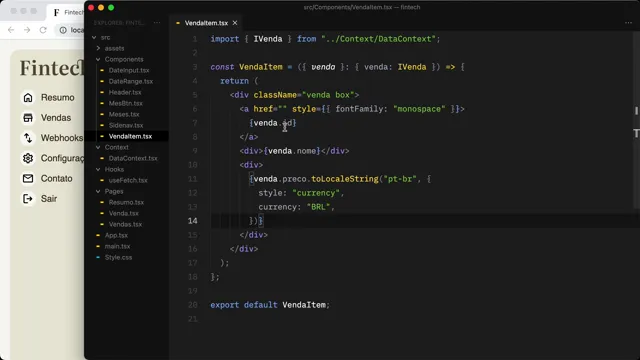Viewport: 640px width, 360px height.
Task: Click export default VendaItem line
Action: [x=270, y=305]
